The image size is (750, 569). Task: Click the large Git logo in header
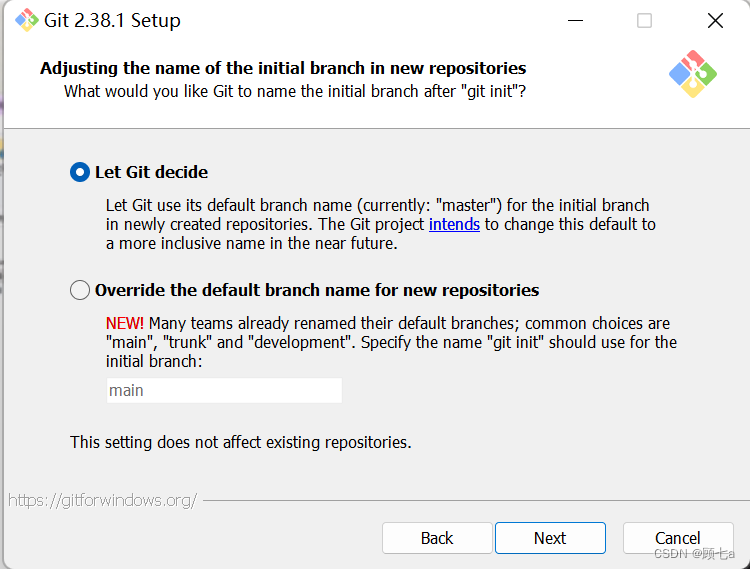pyautogui.click(x=693, y=74)
